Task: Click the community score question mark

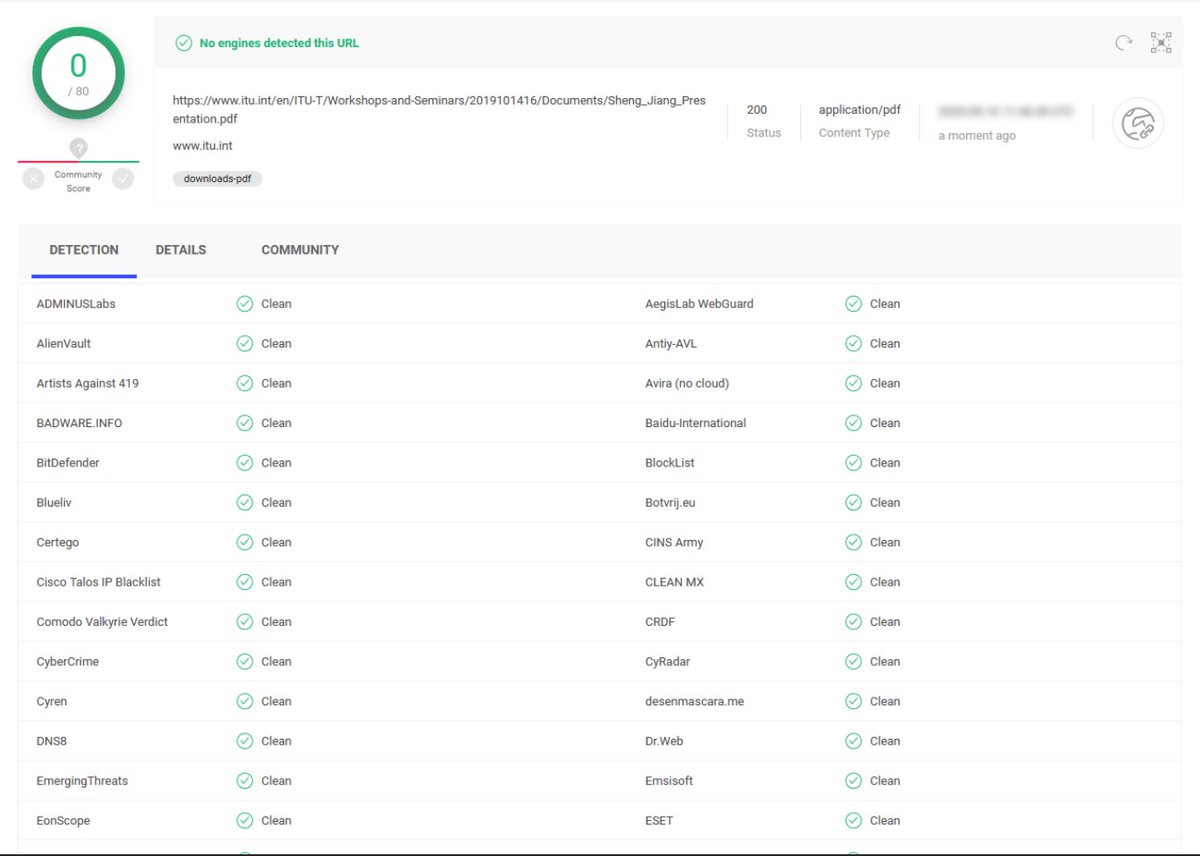Action: [78, 148]
